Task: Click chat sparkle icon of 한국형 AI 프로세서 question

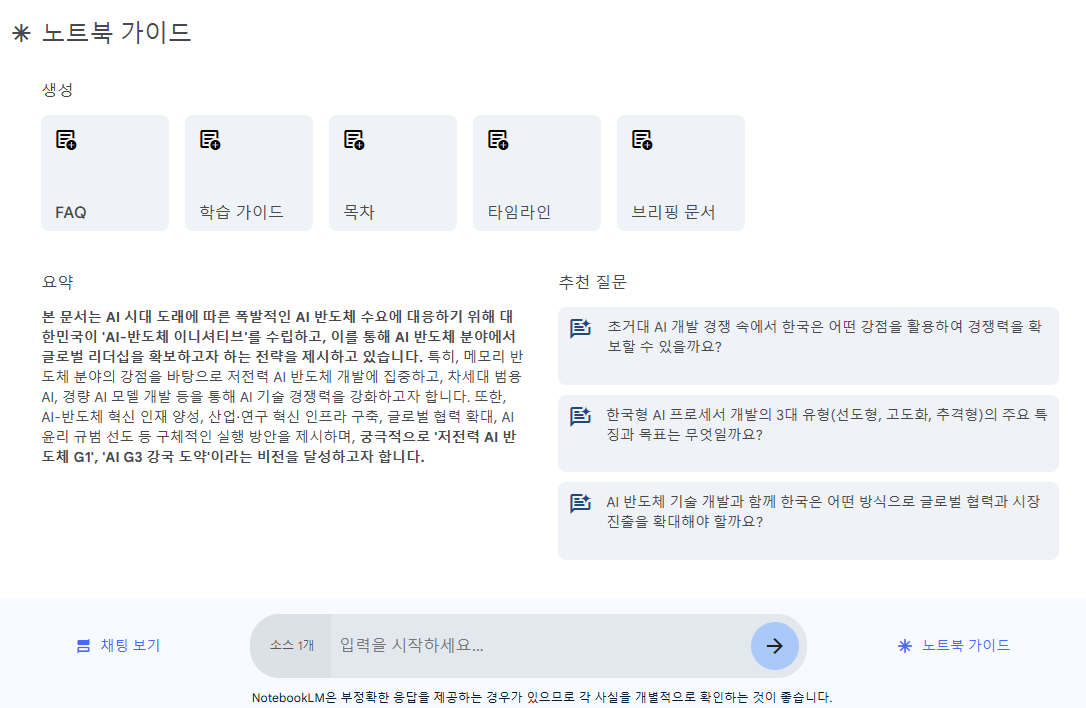Action: [580, 416]
